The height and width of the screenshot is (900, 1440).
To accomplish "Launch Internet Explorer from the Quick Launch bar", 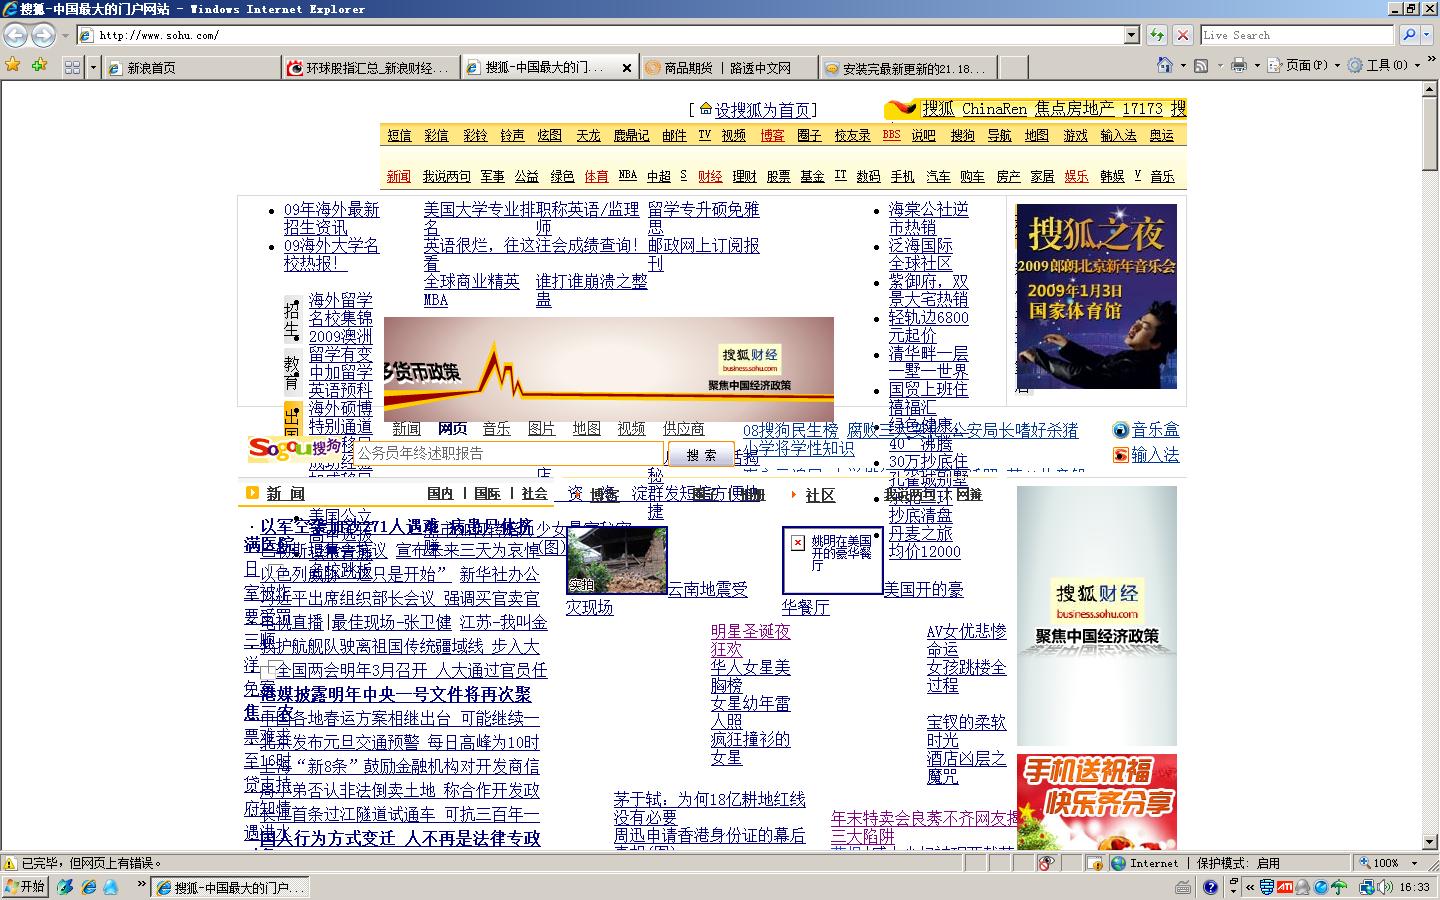I will 88,887.
